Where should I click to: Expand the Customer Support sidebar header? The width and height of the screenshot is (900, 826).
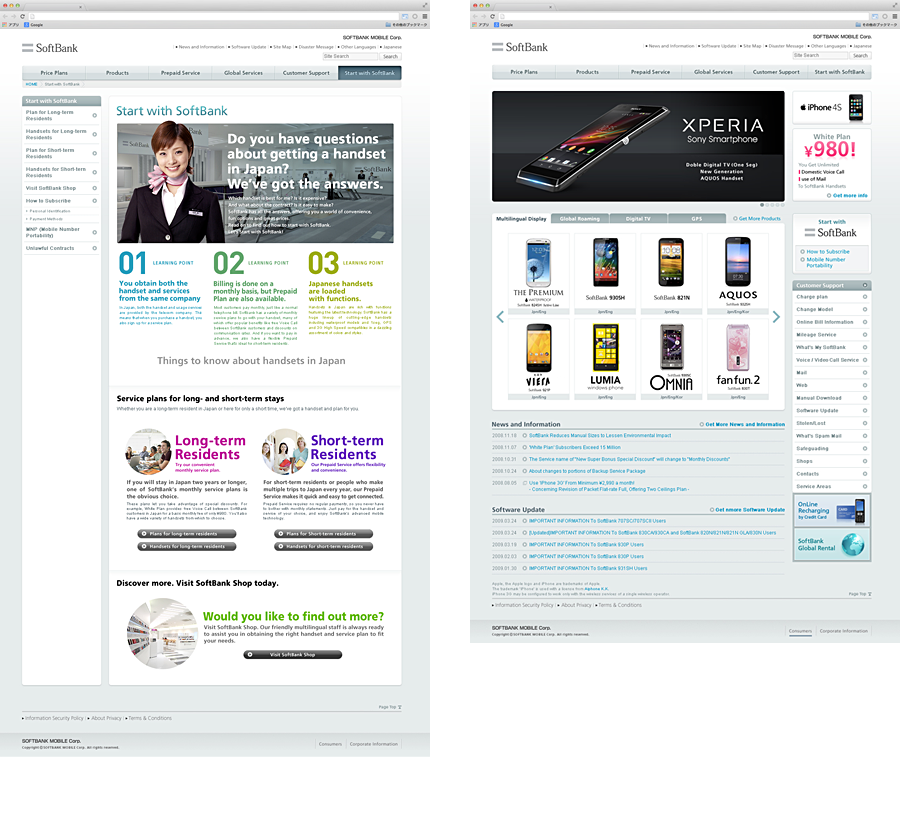point(831,285)
